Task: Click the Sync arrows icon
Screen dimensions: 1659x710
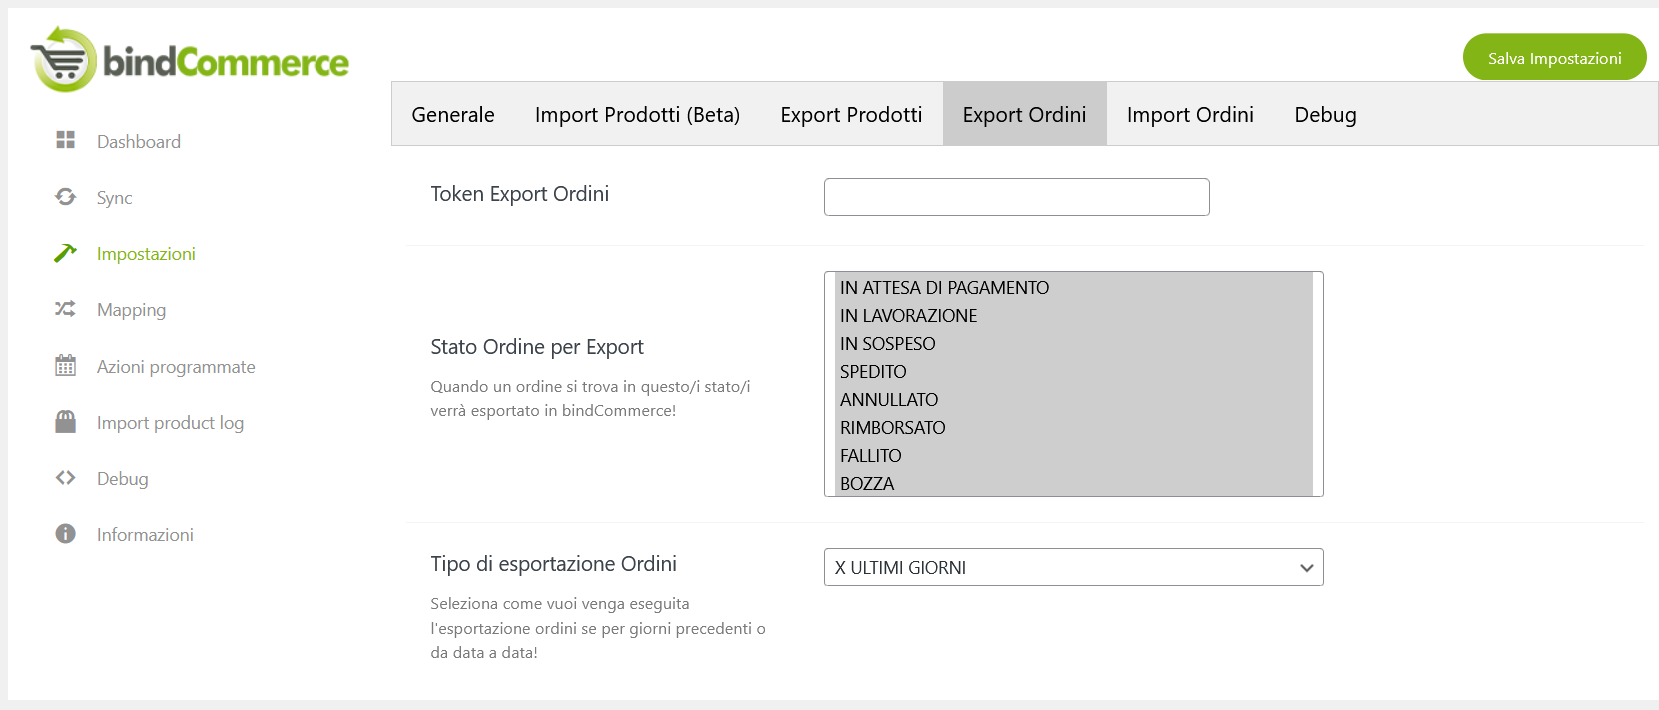Action: [66, 197]
